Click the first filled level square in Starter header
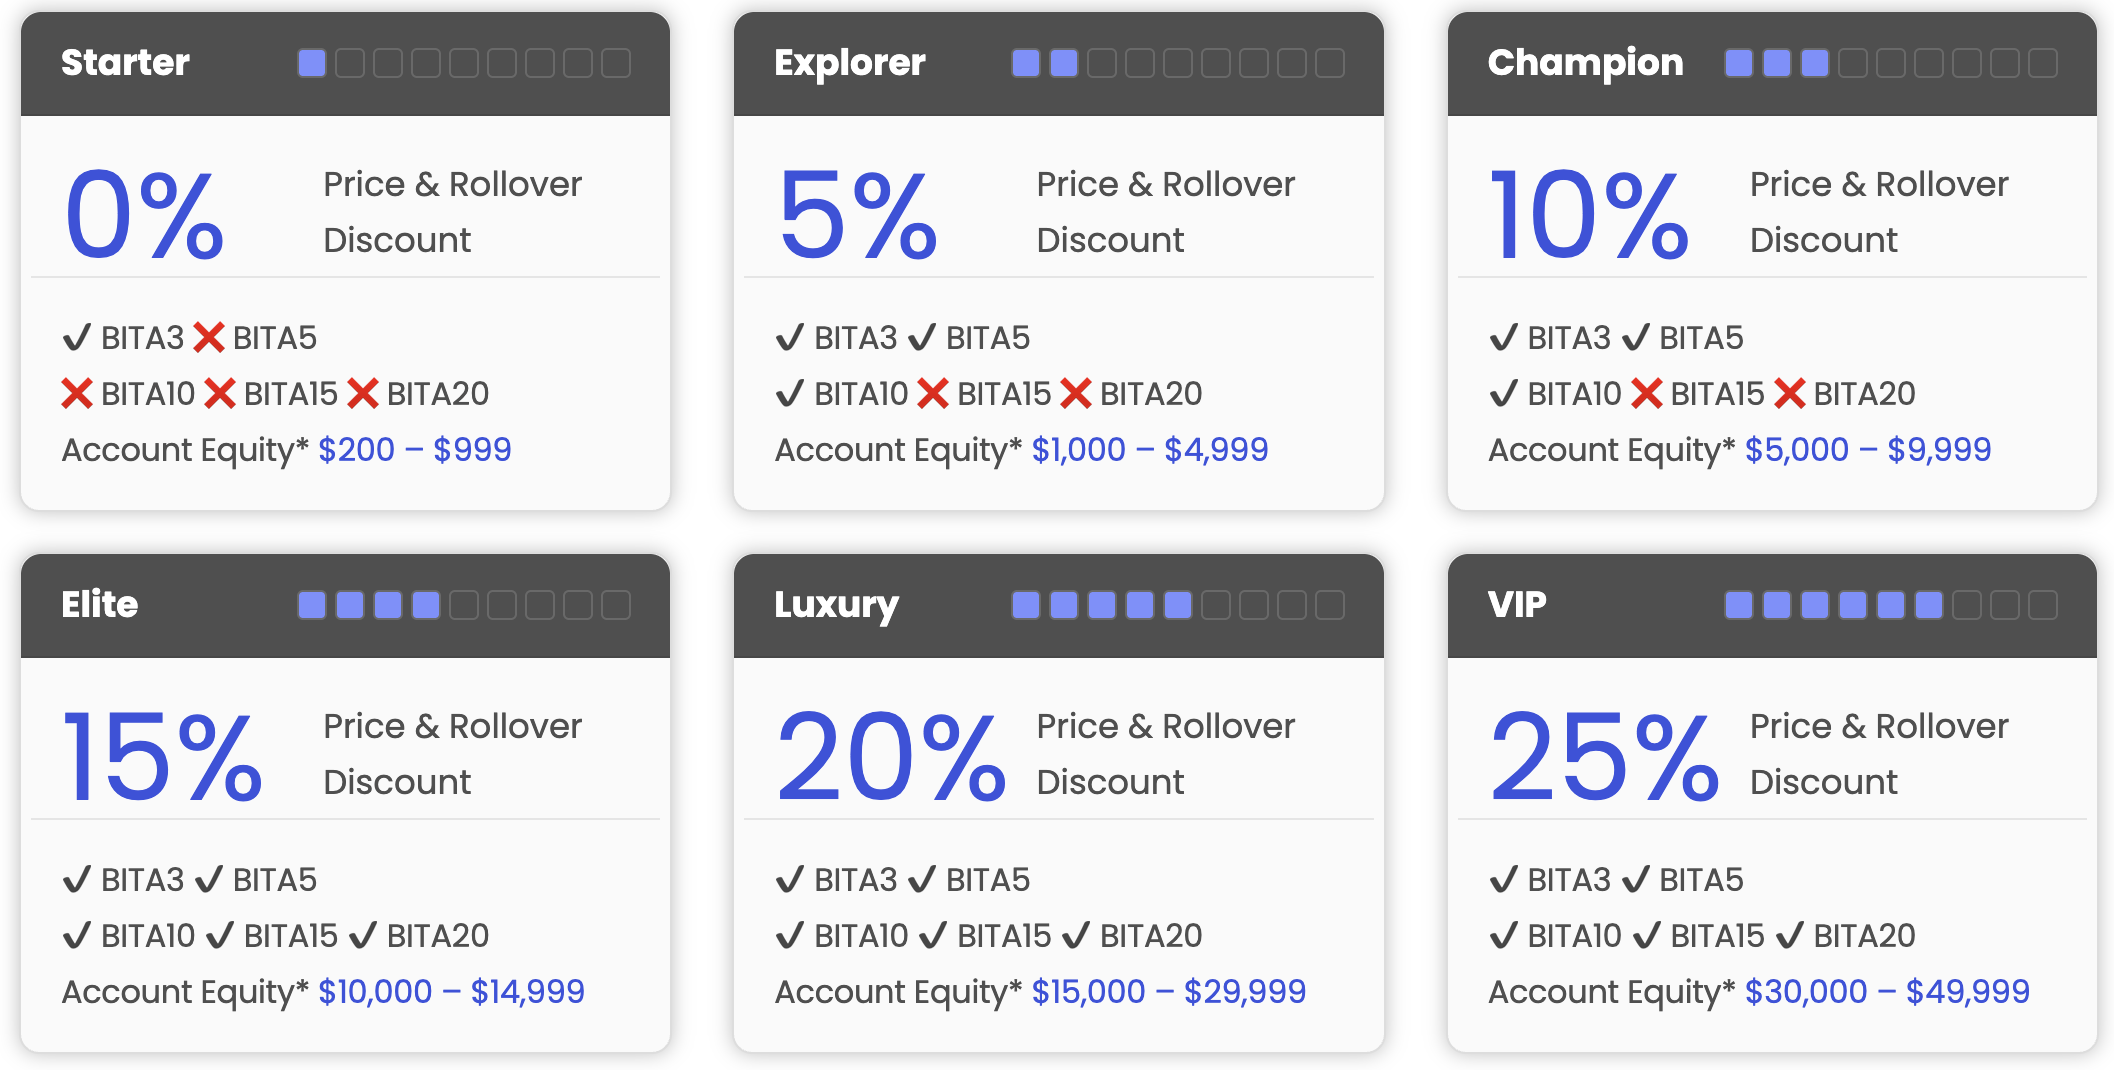Screen dimensions: 2114x1070 [x=312, y=64]
